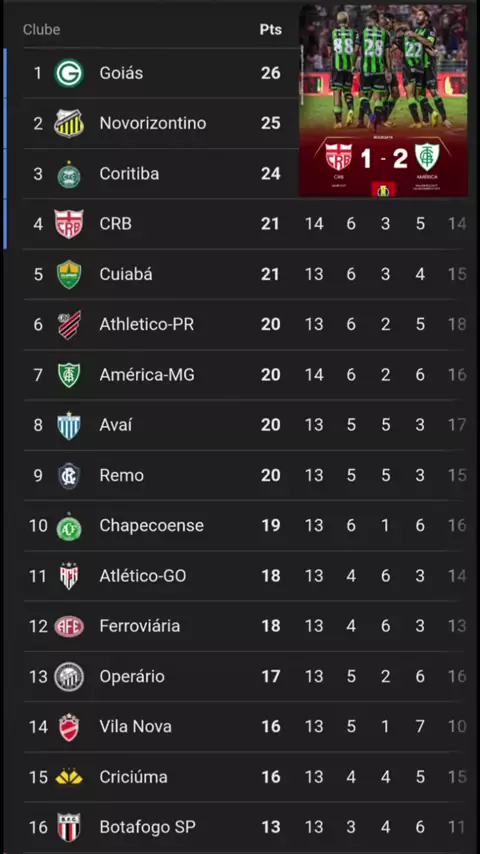Click the Novorizontino club crest
Image resolution: width=480 pixels, height=854 pixels.
click(69, 123)
